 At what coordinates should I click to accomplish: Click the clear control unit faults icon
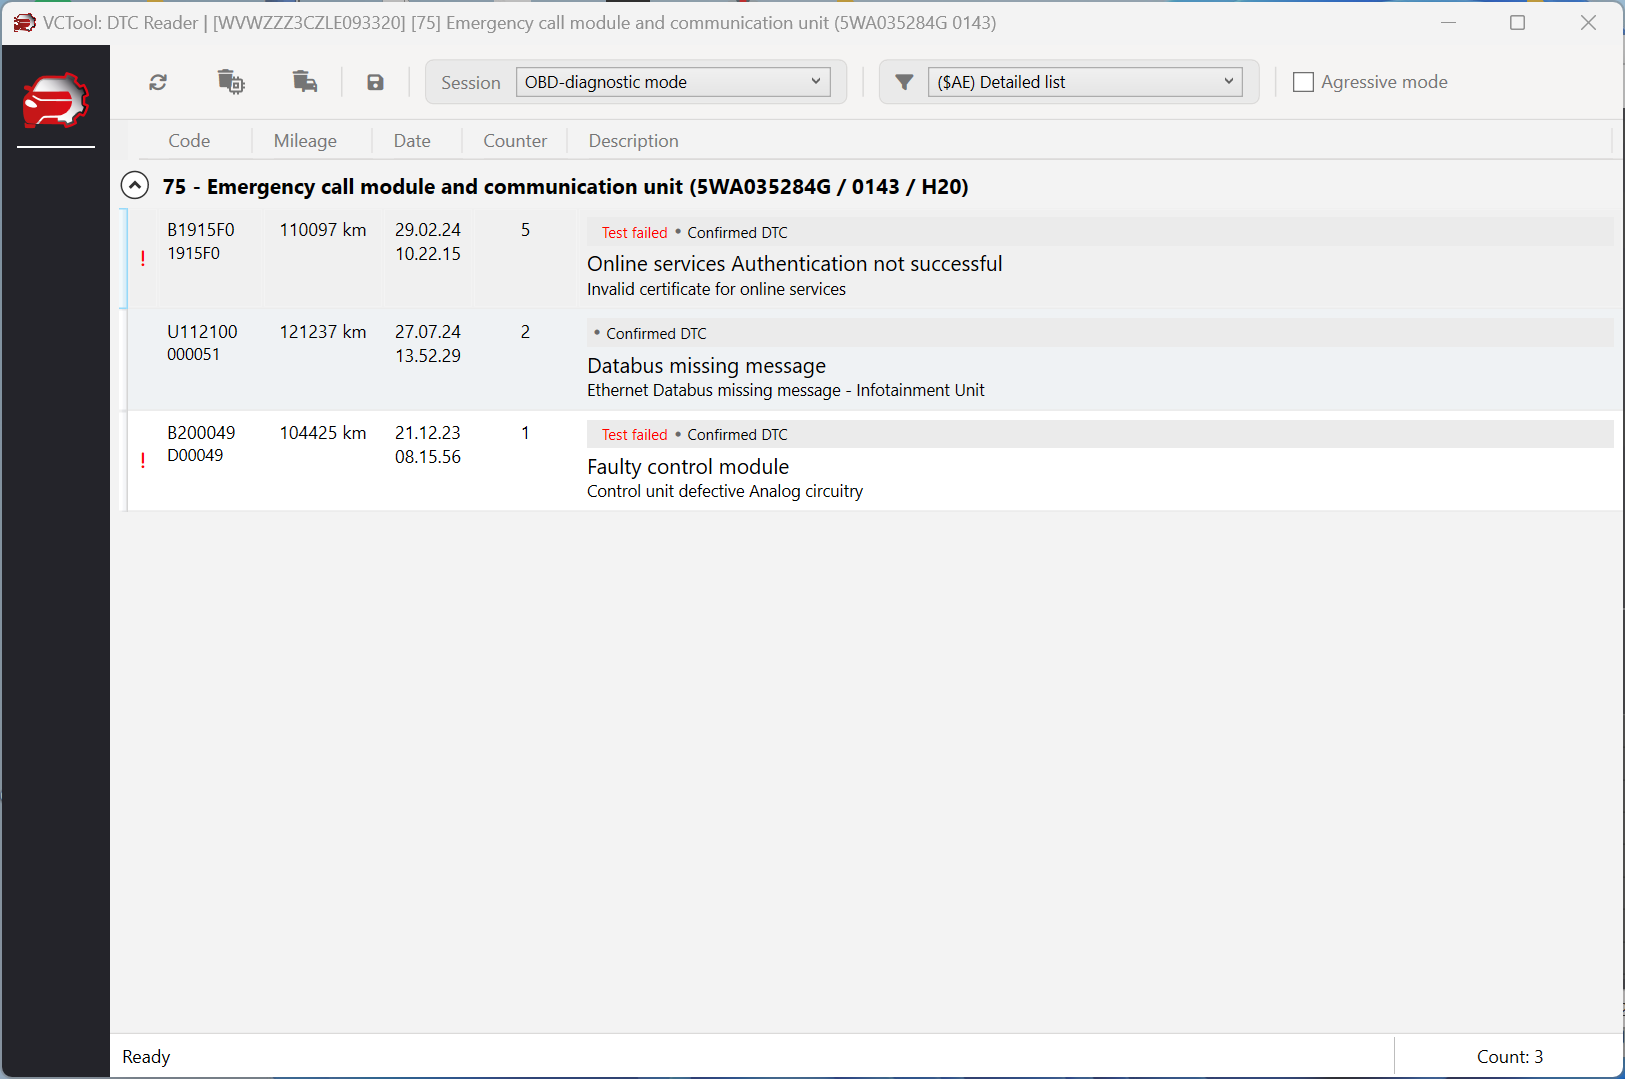(x=231, y=82)
